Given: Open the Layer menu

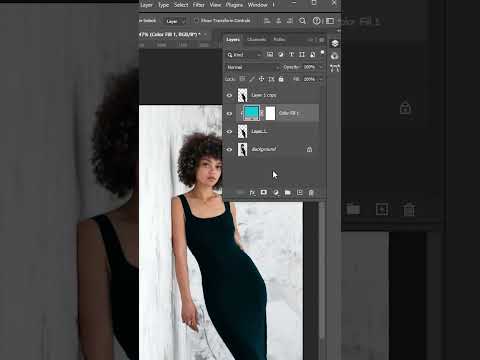Looking at the screenshot, I should [146, 5].
